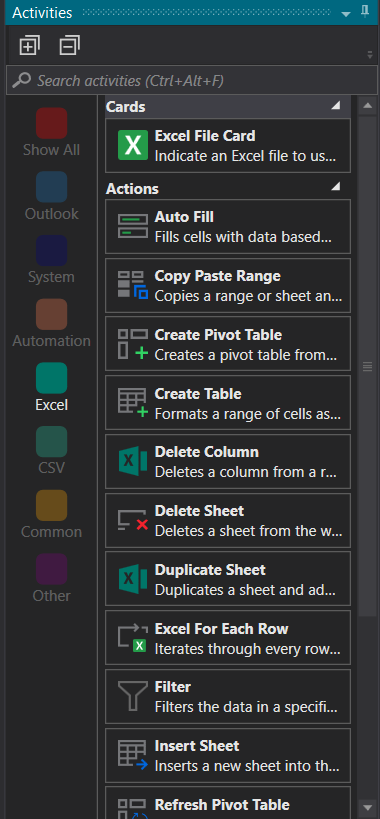
Task: Click the Duplicate Sheet Excel icon
Action: click(x=133, y=579)
